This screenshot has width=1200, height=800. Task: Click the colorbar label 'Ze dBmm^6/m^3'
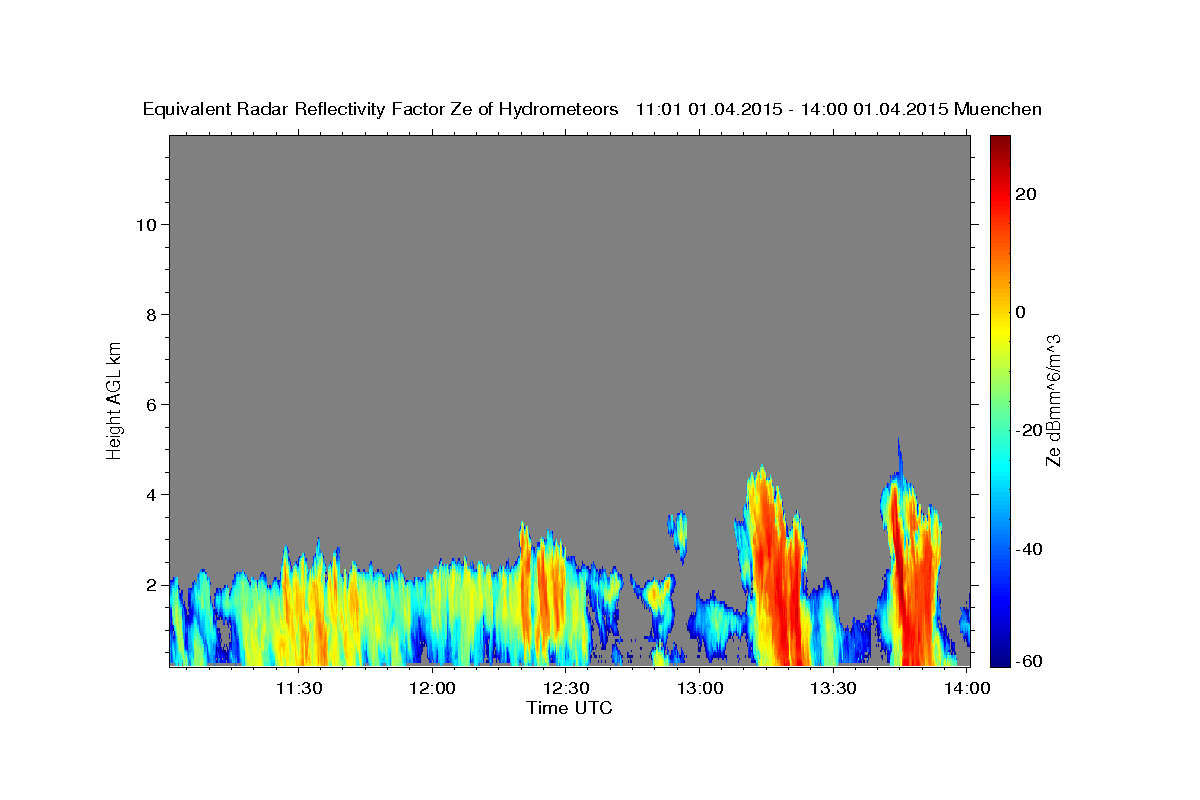1053,400
